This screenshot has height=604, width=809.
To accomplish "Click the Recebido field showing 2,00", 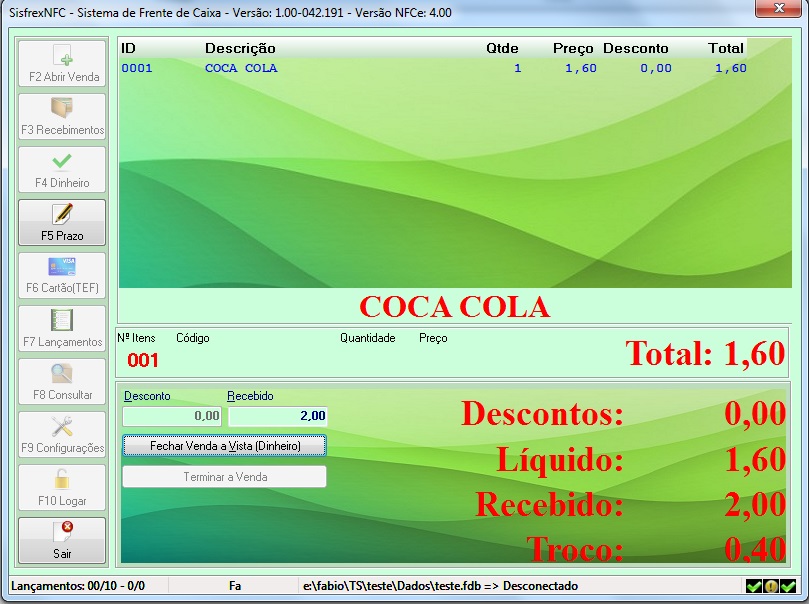I will pyautogui.click(x=278, y=416).
